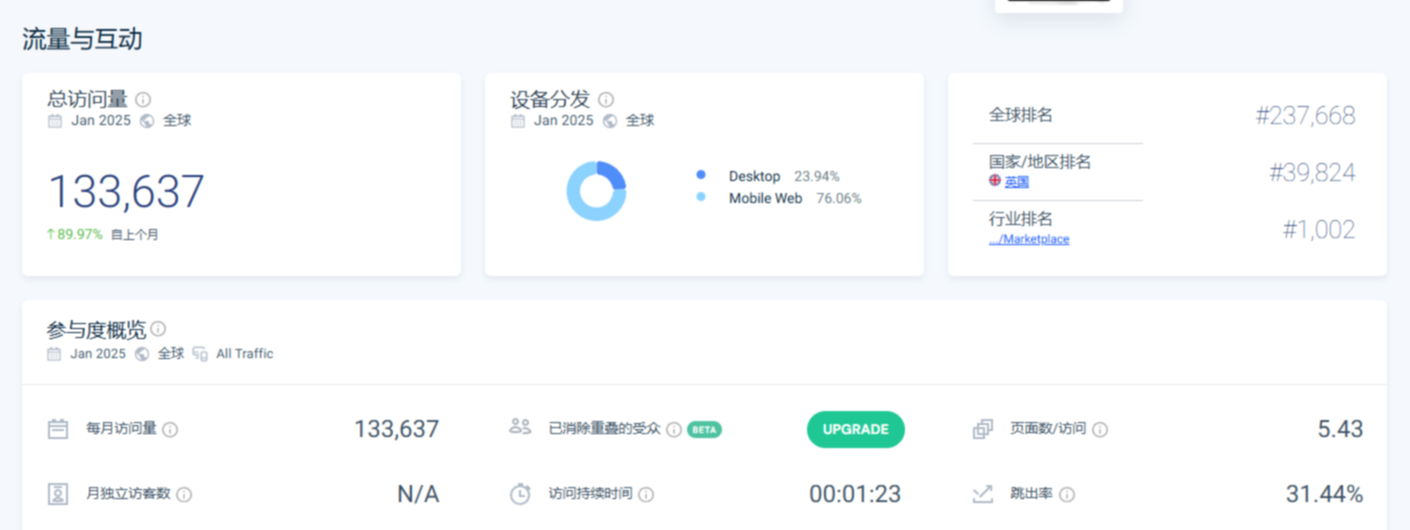Click info icon next to 访问持续时间
The height and width of the screenshot is (530, 1410).
point(646,494)
